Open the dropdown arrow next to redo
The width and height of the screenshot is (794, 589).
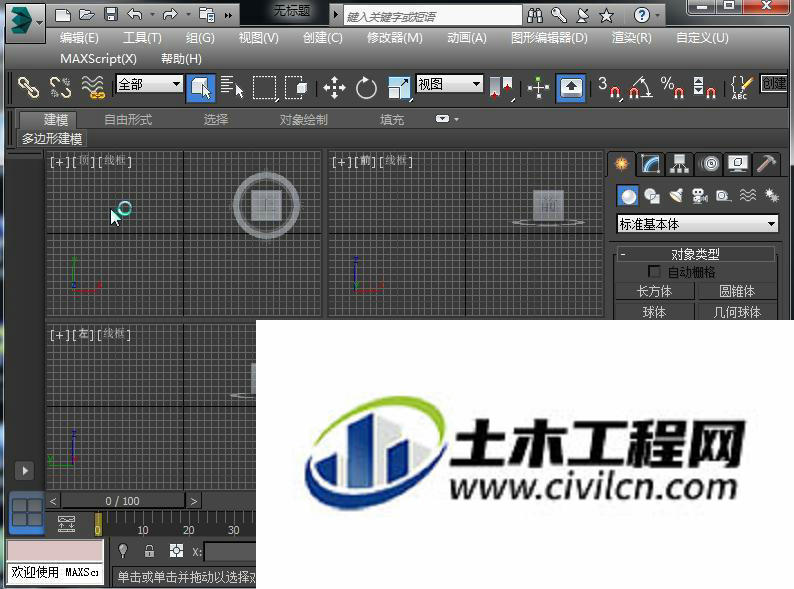(x=188, y=15)
